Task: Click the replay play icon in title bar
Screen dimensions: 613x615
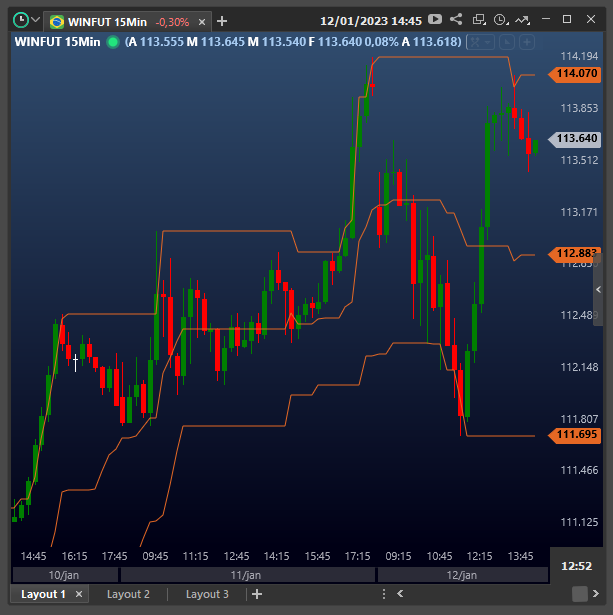Action: (x=435, y=19)
